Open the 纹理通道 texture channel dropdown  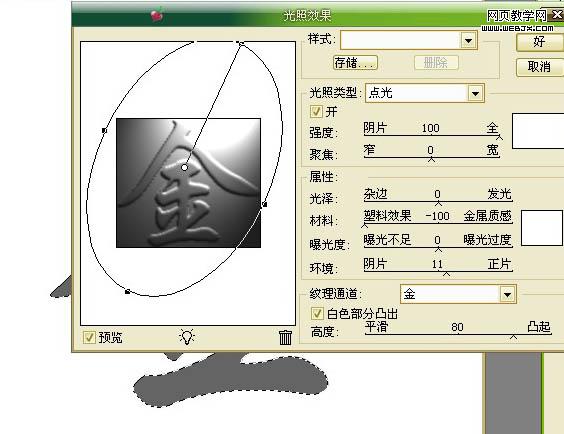click(507, 294)
